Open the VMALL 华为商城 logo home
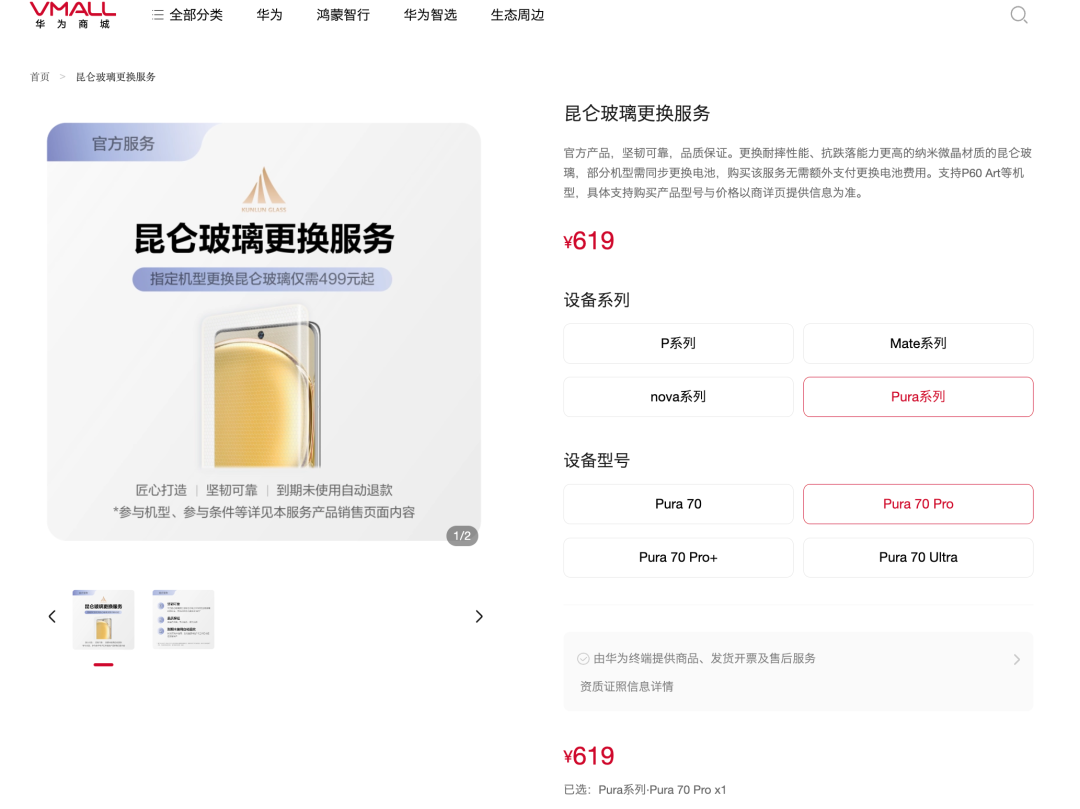This screenshot has width=1080, height=809. [x=72, y=15]
